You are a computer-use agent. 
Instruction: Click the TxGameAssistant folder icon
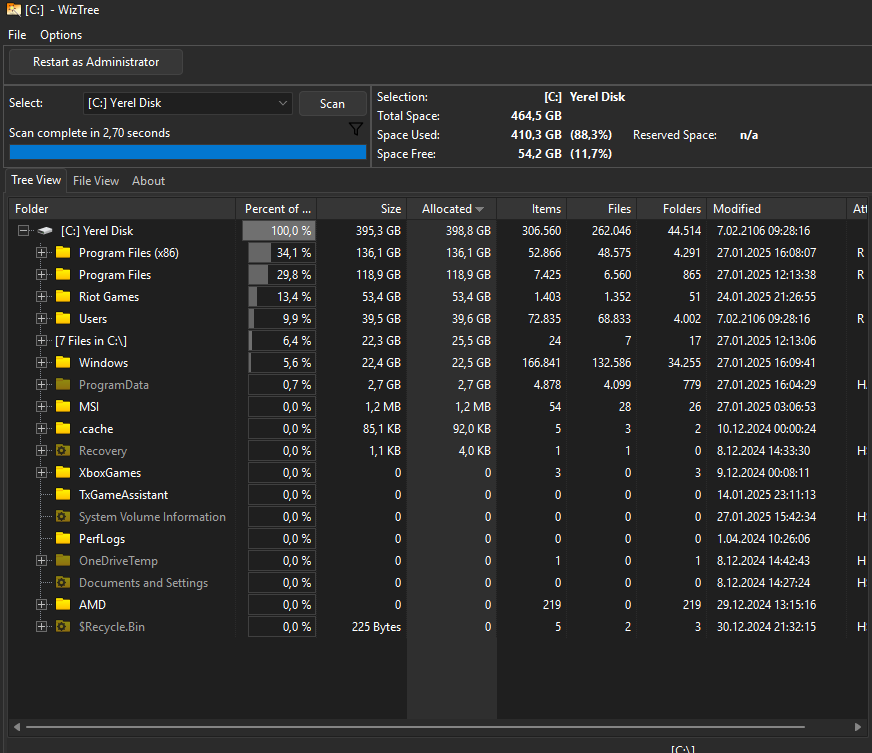click(x=63, y=494)
